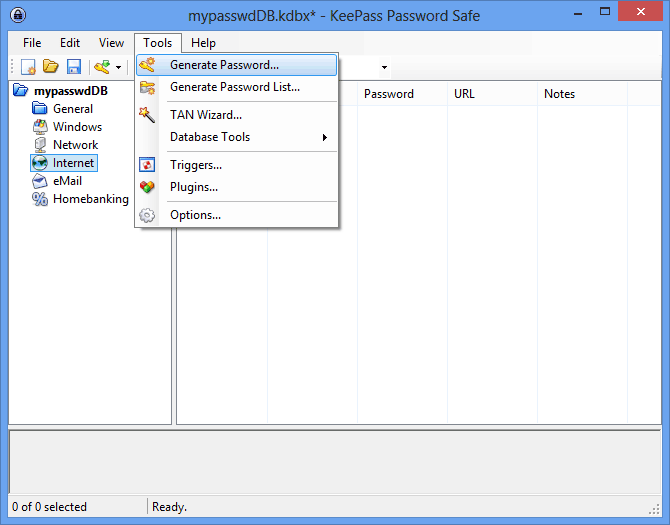Open Database Tools menu entry
The height and width of the screenshot is (525, 670).
(x=237, y=137)
